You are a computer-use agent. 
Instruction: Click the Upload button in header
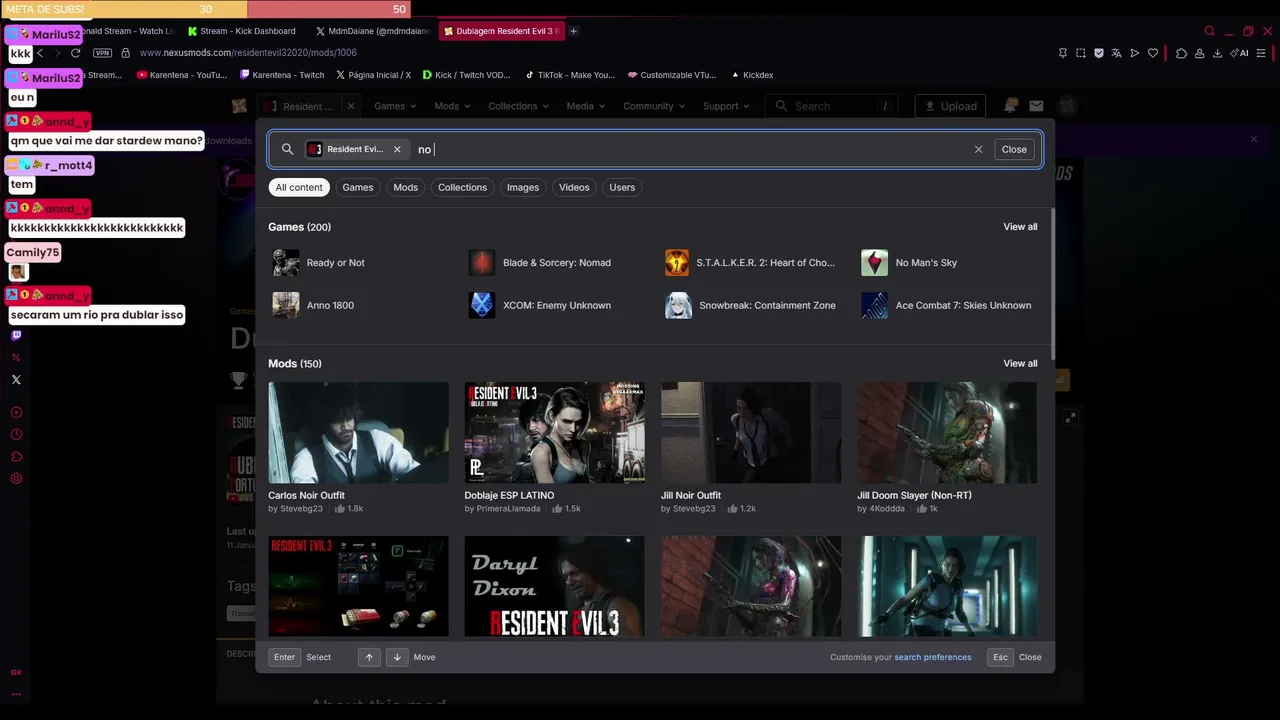(x=951, y=106)
